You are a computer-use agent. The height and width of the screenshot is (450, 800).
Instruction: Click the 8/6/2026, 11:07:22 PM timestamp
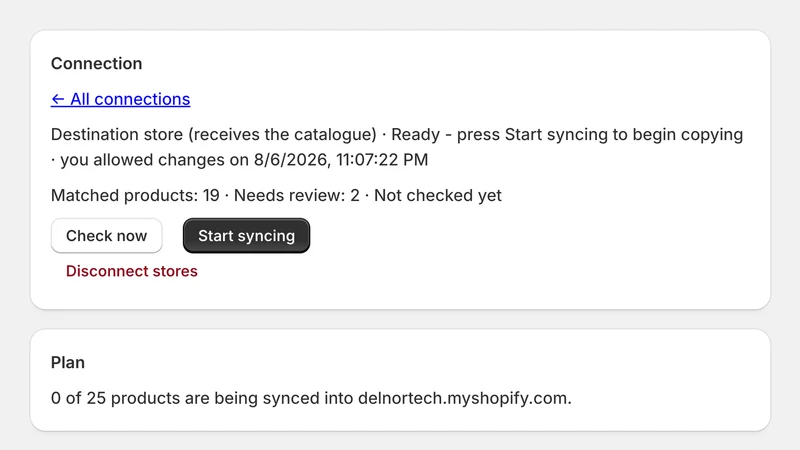(341, 160)
